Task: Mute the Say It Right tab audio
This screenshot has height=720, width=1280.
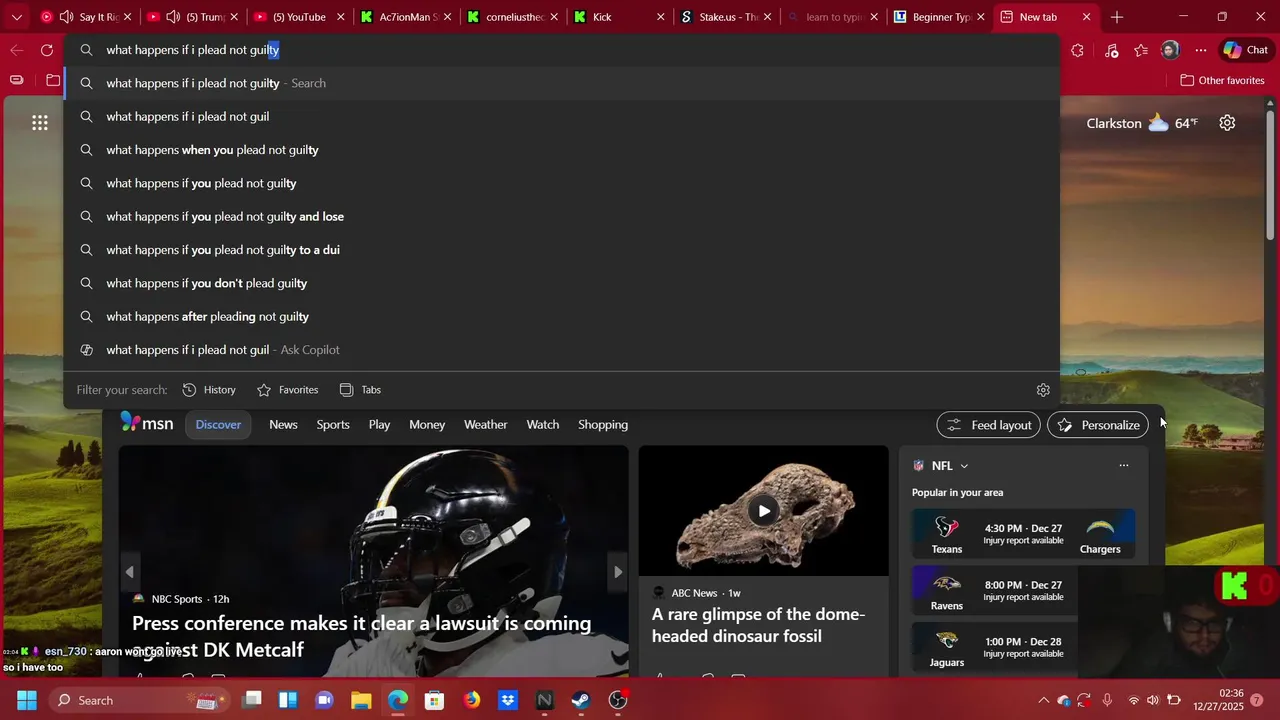Action: pyautogui.click(x=66, y=17)
